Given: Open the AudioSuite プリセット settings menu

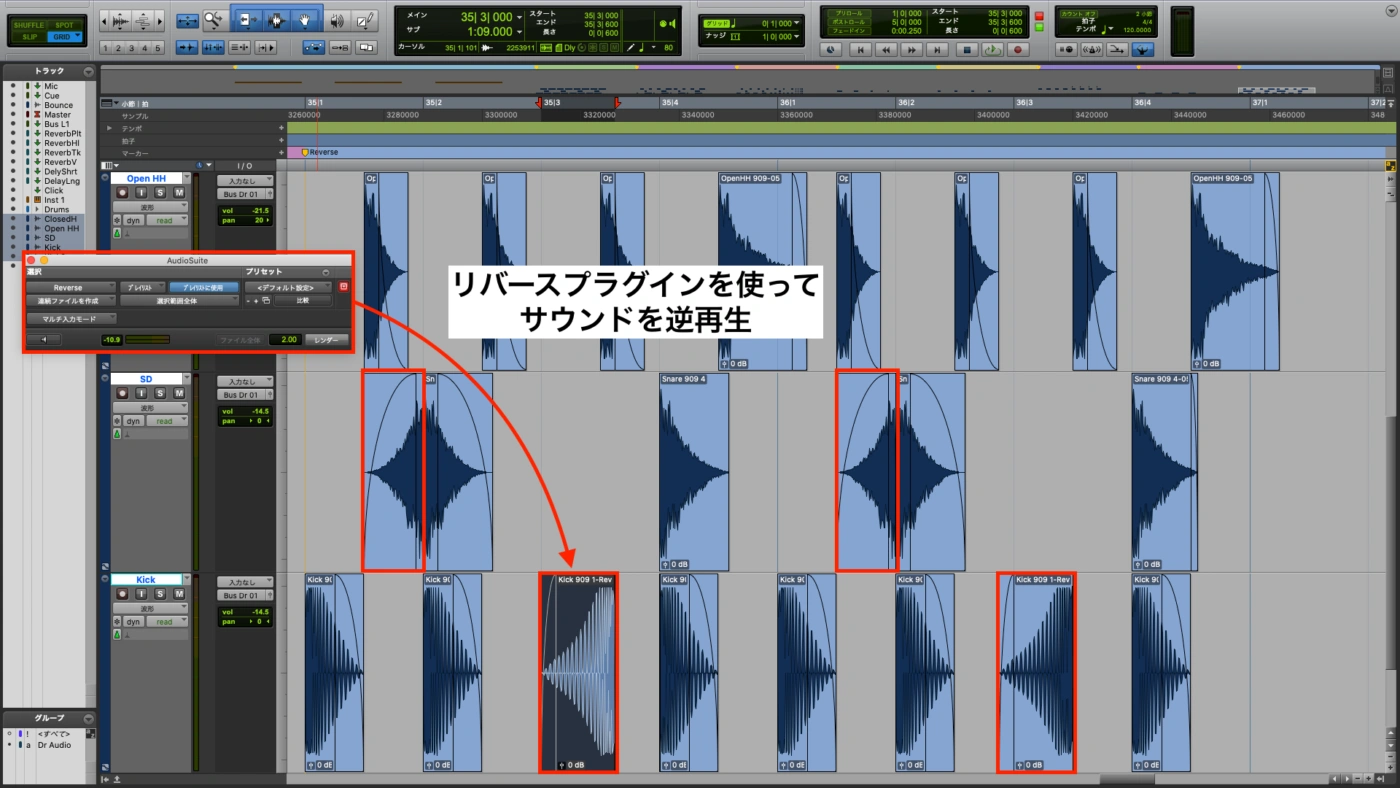Looking at the screenshot, I should click(x=325, y=273).
